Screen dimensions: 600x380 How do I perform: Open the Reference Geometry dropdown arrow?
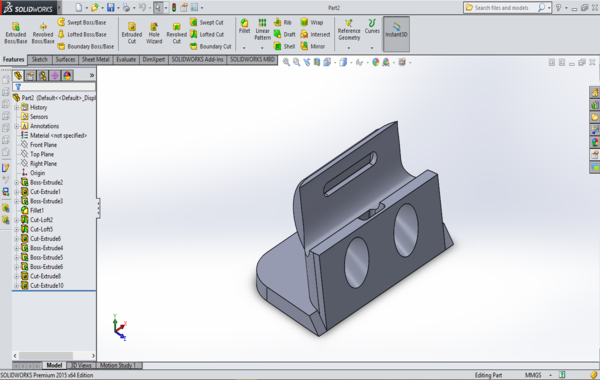click(x=349, y=48)
